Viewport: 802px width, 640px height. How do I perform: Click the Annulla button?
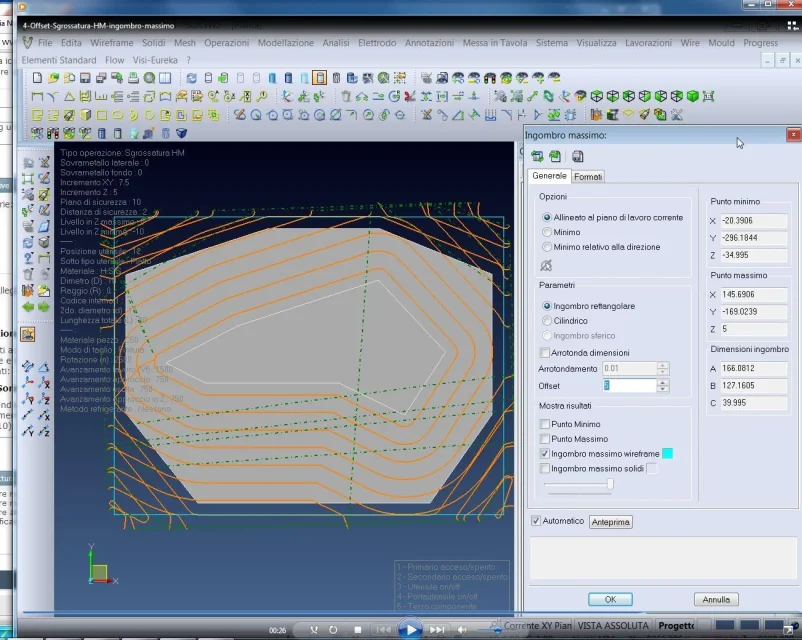[x=716, y=599]
